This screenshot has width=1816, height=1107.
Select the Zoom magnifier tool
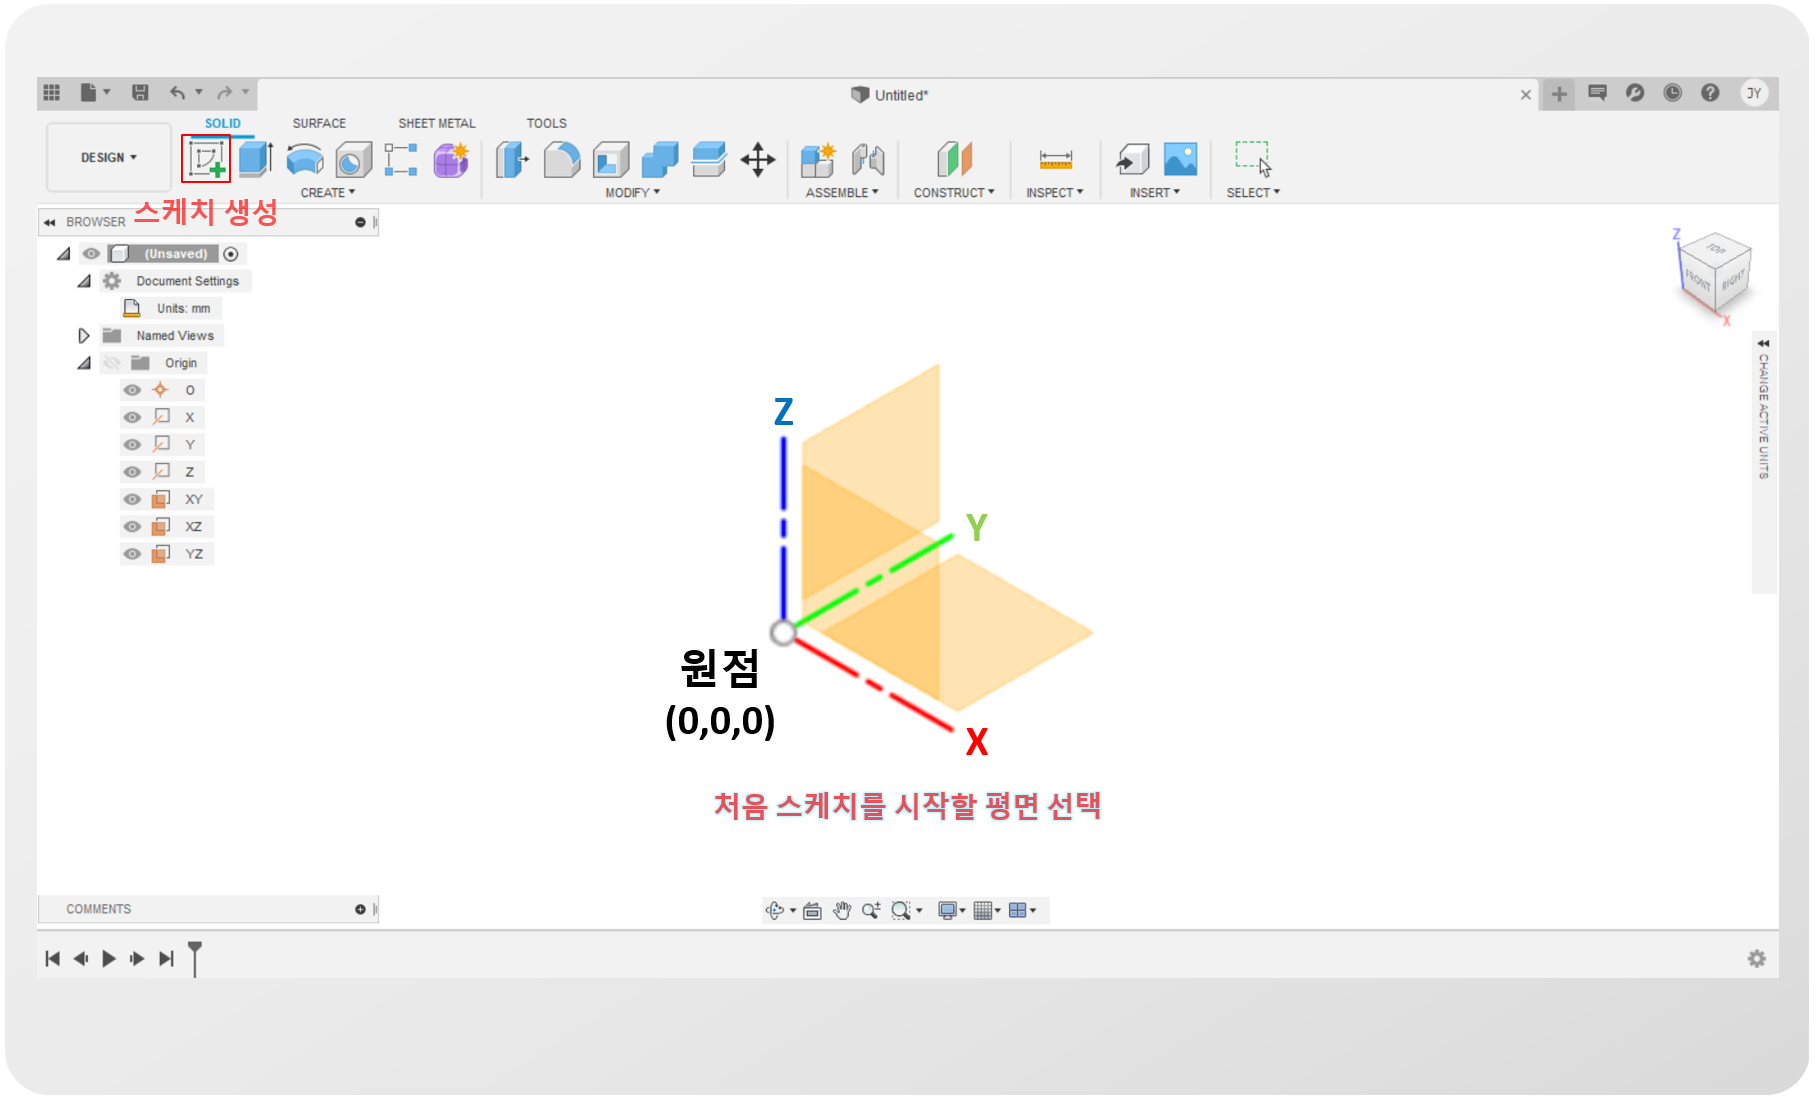[x=871, y=910]
